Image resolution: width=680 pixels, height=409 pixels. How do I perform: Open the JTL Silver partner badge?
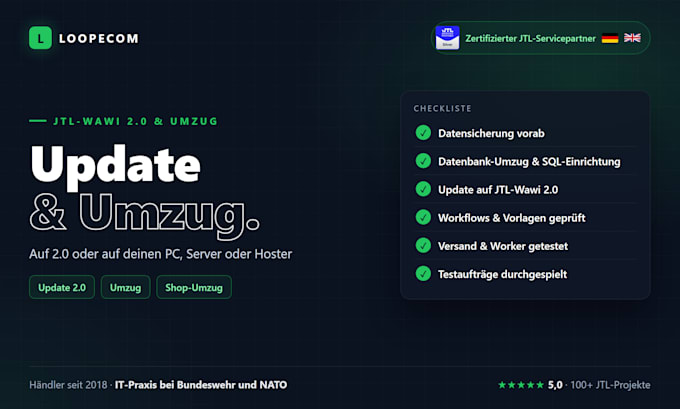click(448, 38)
